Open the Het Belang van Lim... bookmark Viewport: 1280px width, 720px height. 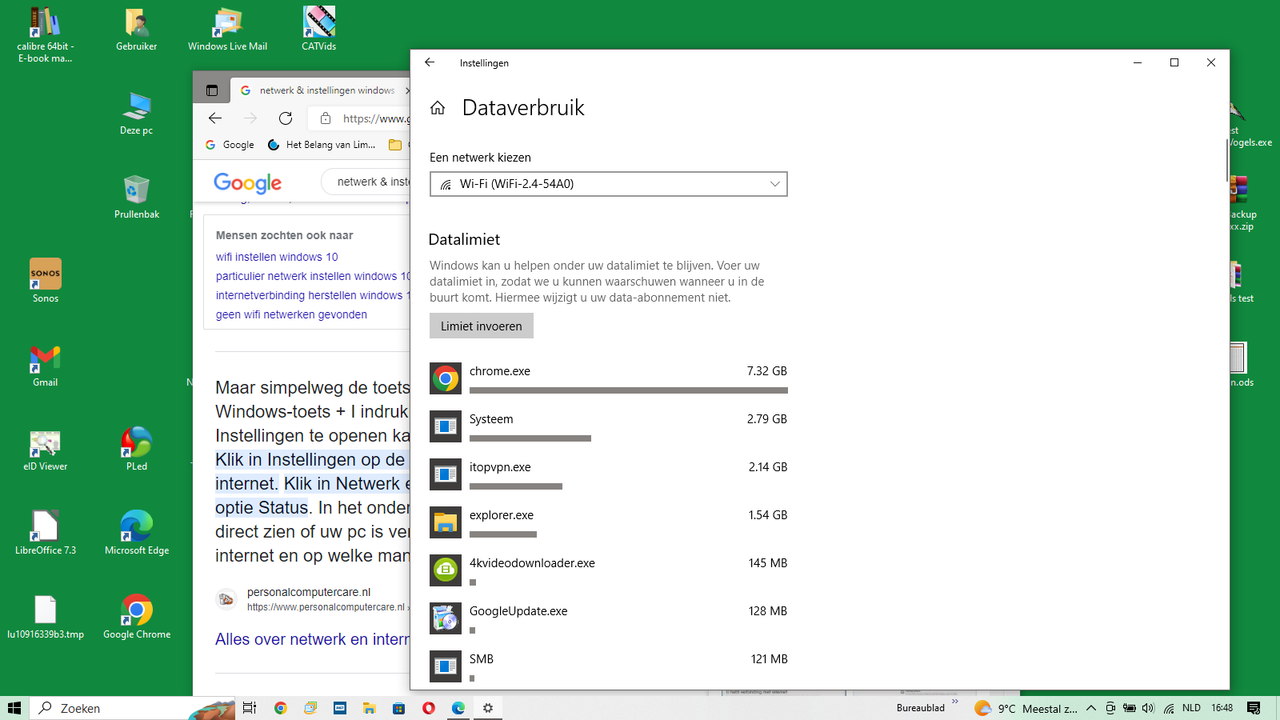(321, 145)
